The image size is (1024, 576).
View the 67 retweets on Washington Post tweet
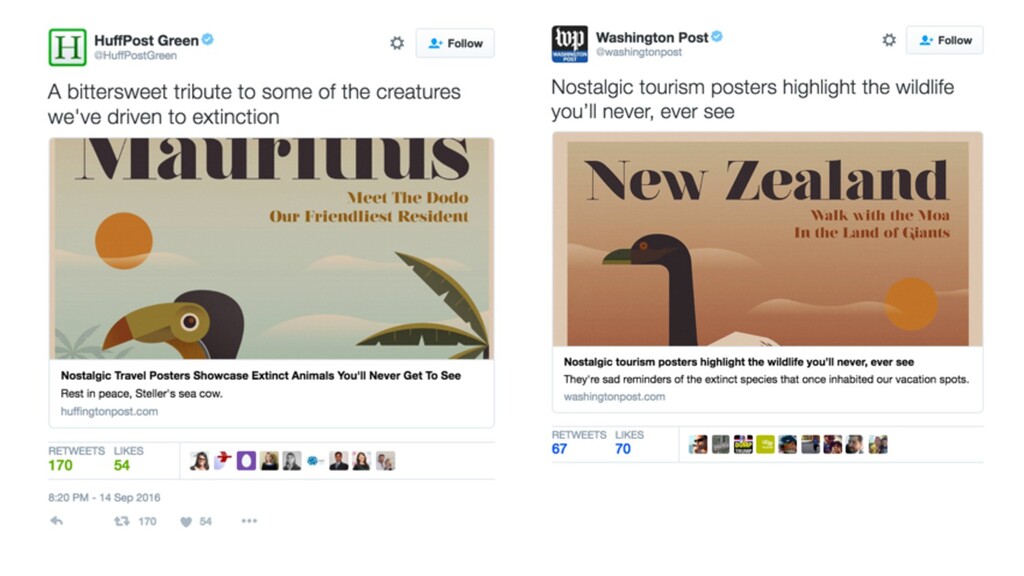click(x=559, y=449)
